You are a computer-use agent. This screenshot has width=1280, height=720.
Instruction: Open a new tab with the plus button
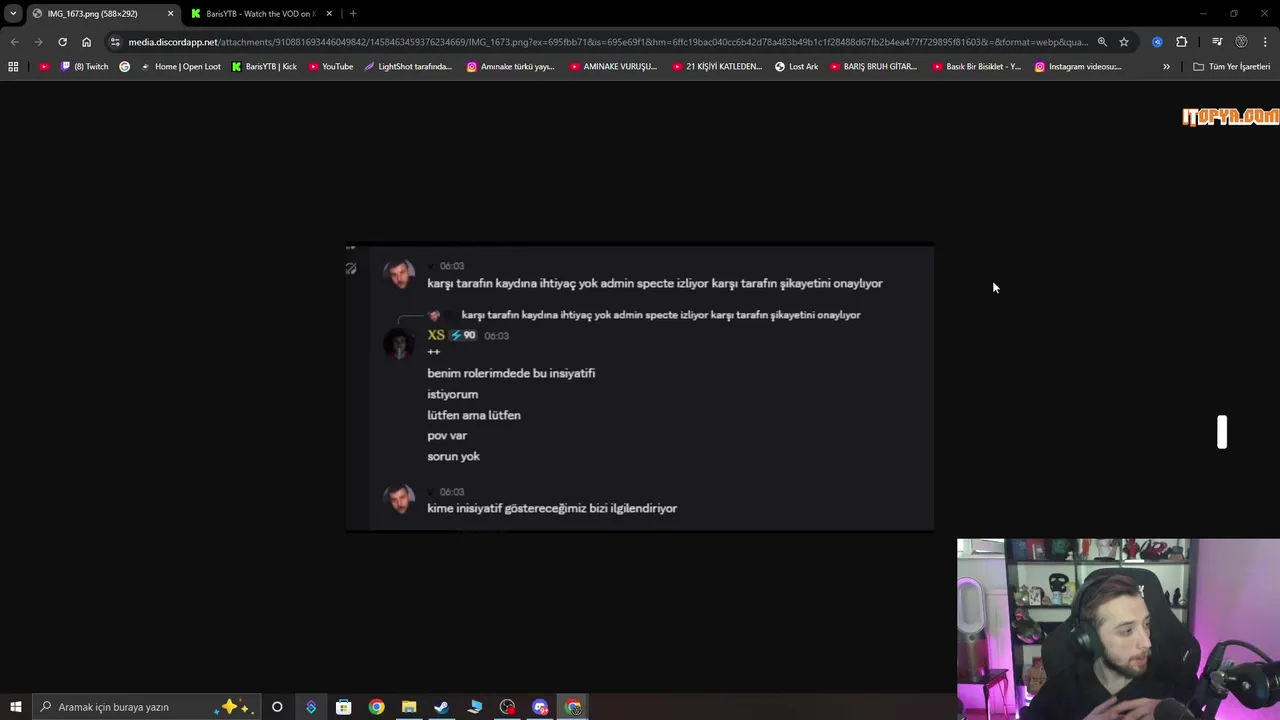click(x=353, y=13)
